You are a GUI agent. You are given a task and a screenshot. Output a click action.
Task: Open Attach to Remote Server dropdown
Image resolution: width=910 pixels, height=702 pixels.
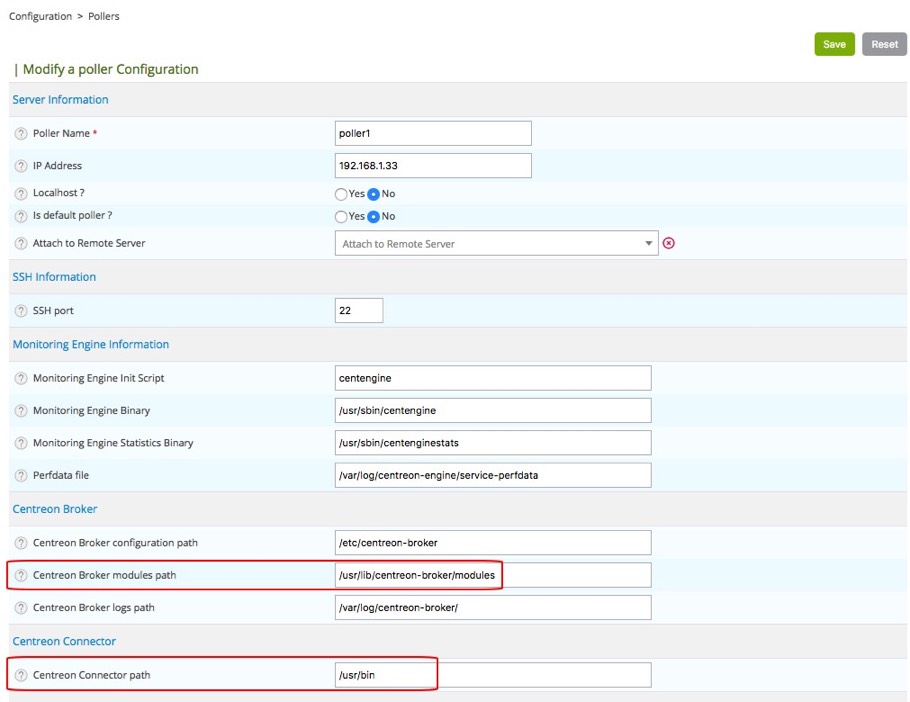tap(496, 243)
